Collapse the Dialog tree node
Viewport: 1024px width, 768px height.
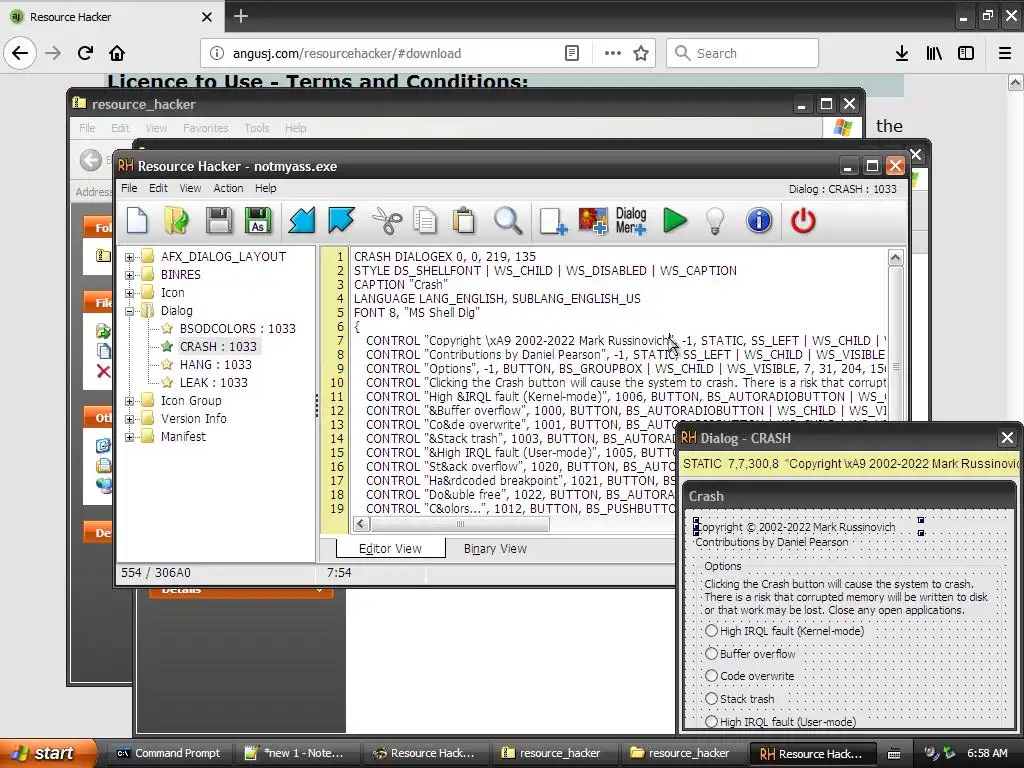click(x=129, y=311)
